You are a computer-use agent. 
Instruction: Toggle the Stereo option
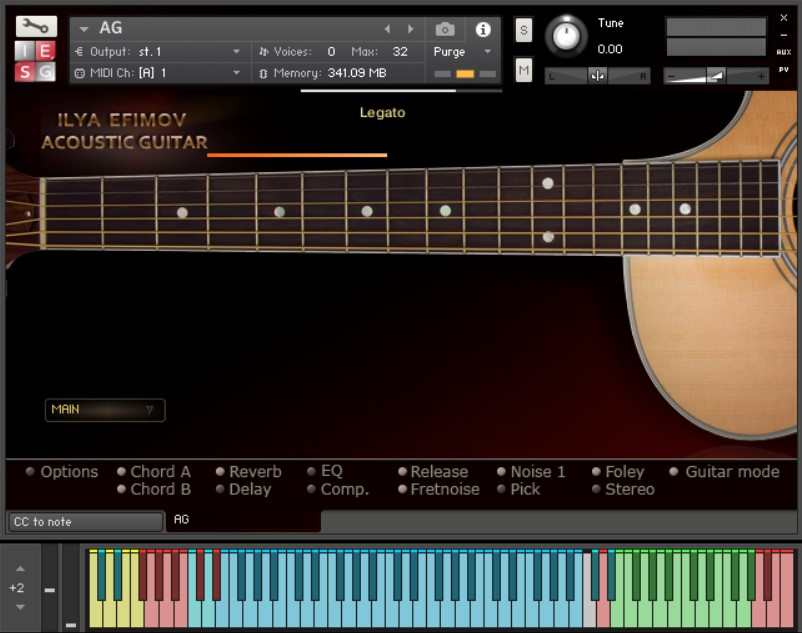596,489
